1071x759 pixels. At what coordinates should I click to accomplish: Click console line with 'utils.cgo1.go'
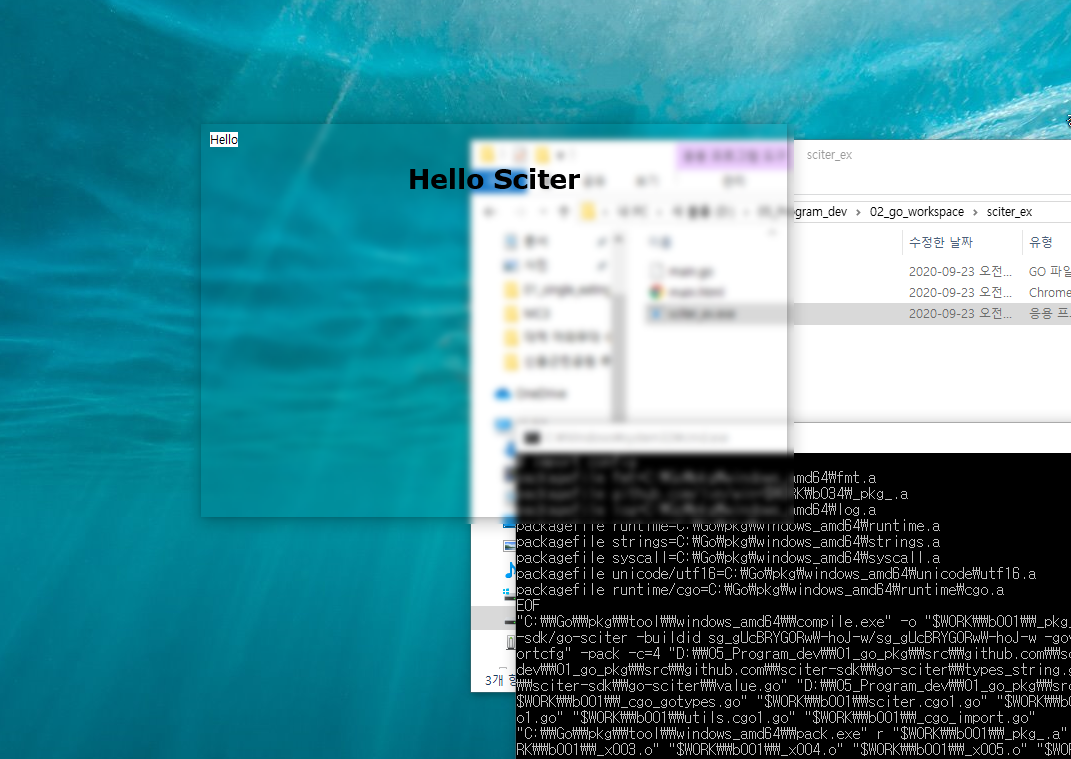(776, 717)
